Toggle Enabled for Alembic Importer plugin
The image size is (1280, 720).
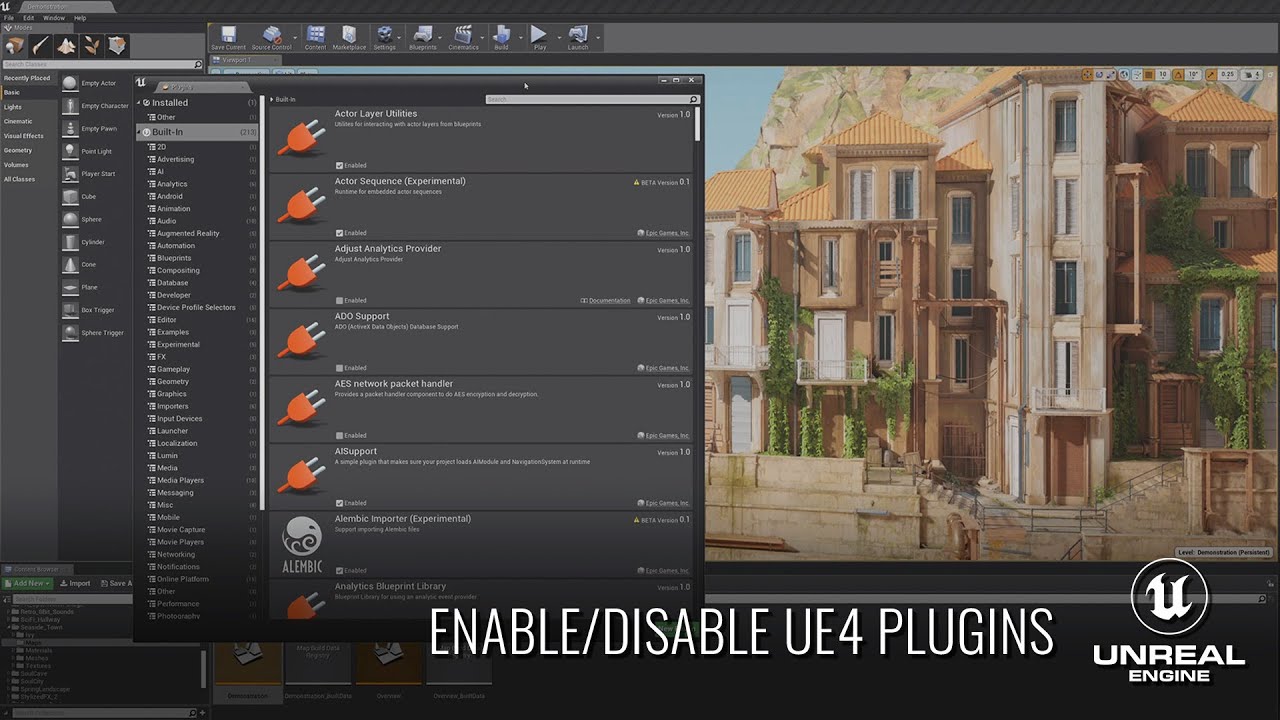coord(340,570)
